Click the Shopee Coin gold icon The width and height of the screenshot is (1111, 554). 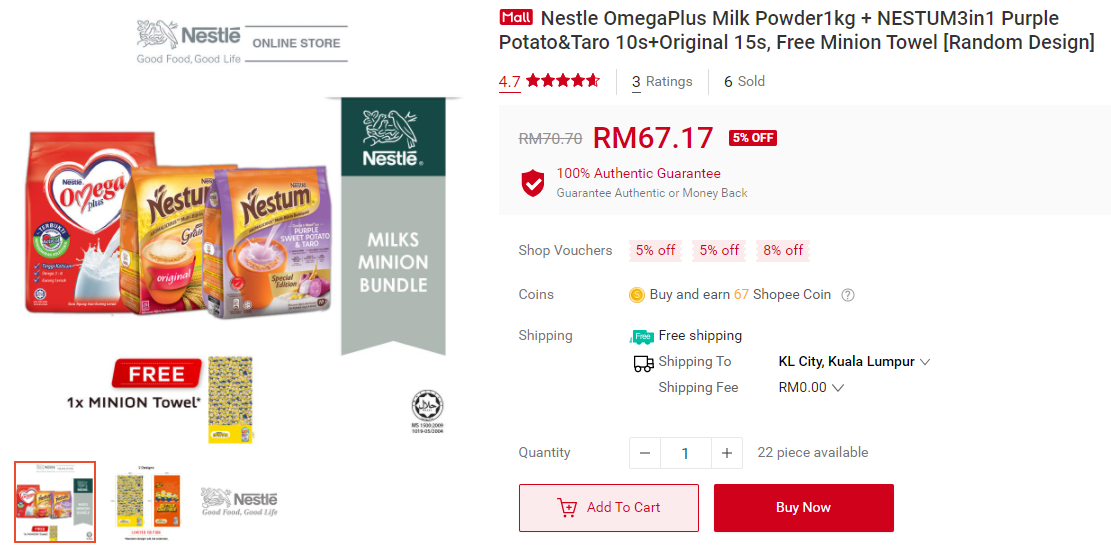[x=637, y=295]
